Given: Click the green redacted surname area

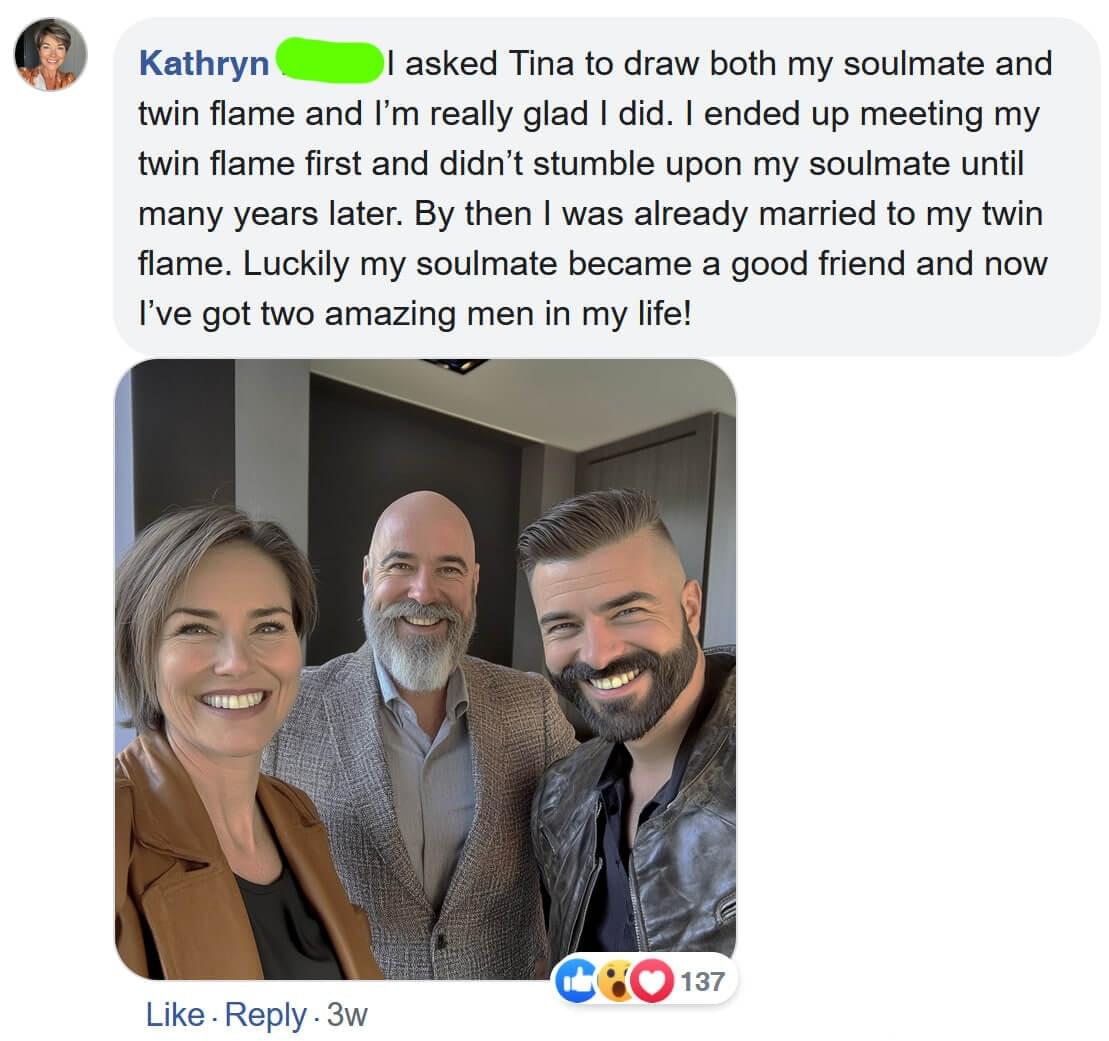Looking at the screenshot, I should click(x=328, y=62).
